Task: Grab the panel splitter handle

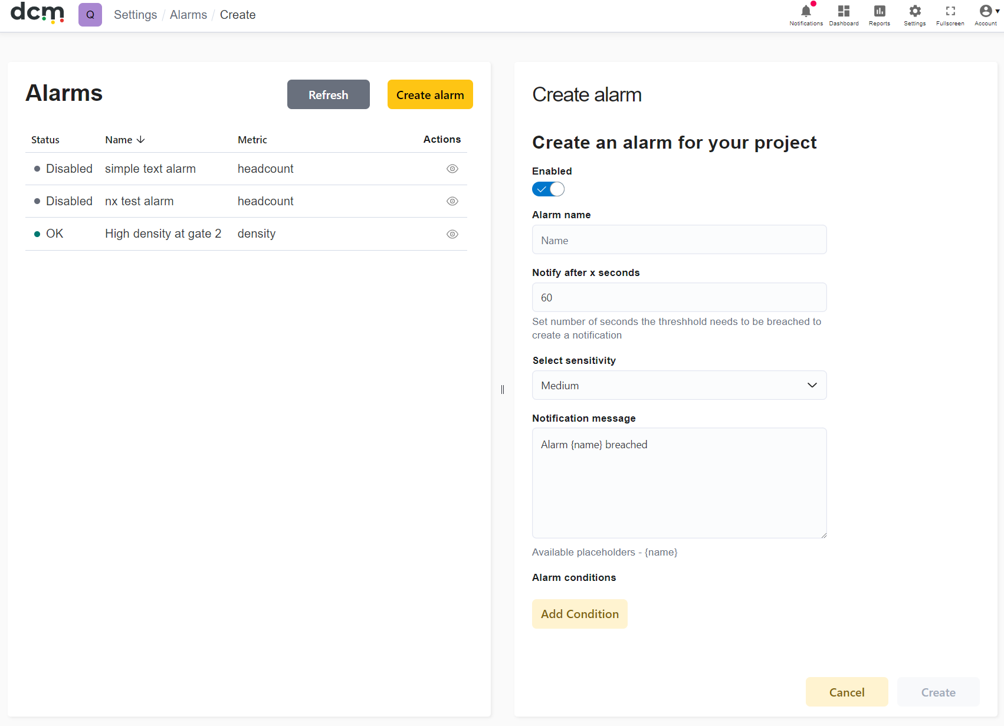Action: pos(503,389)
